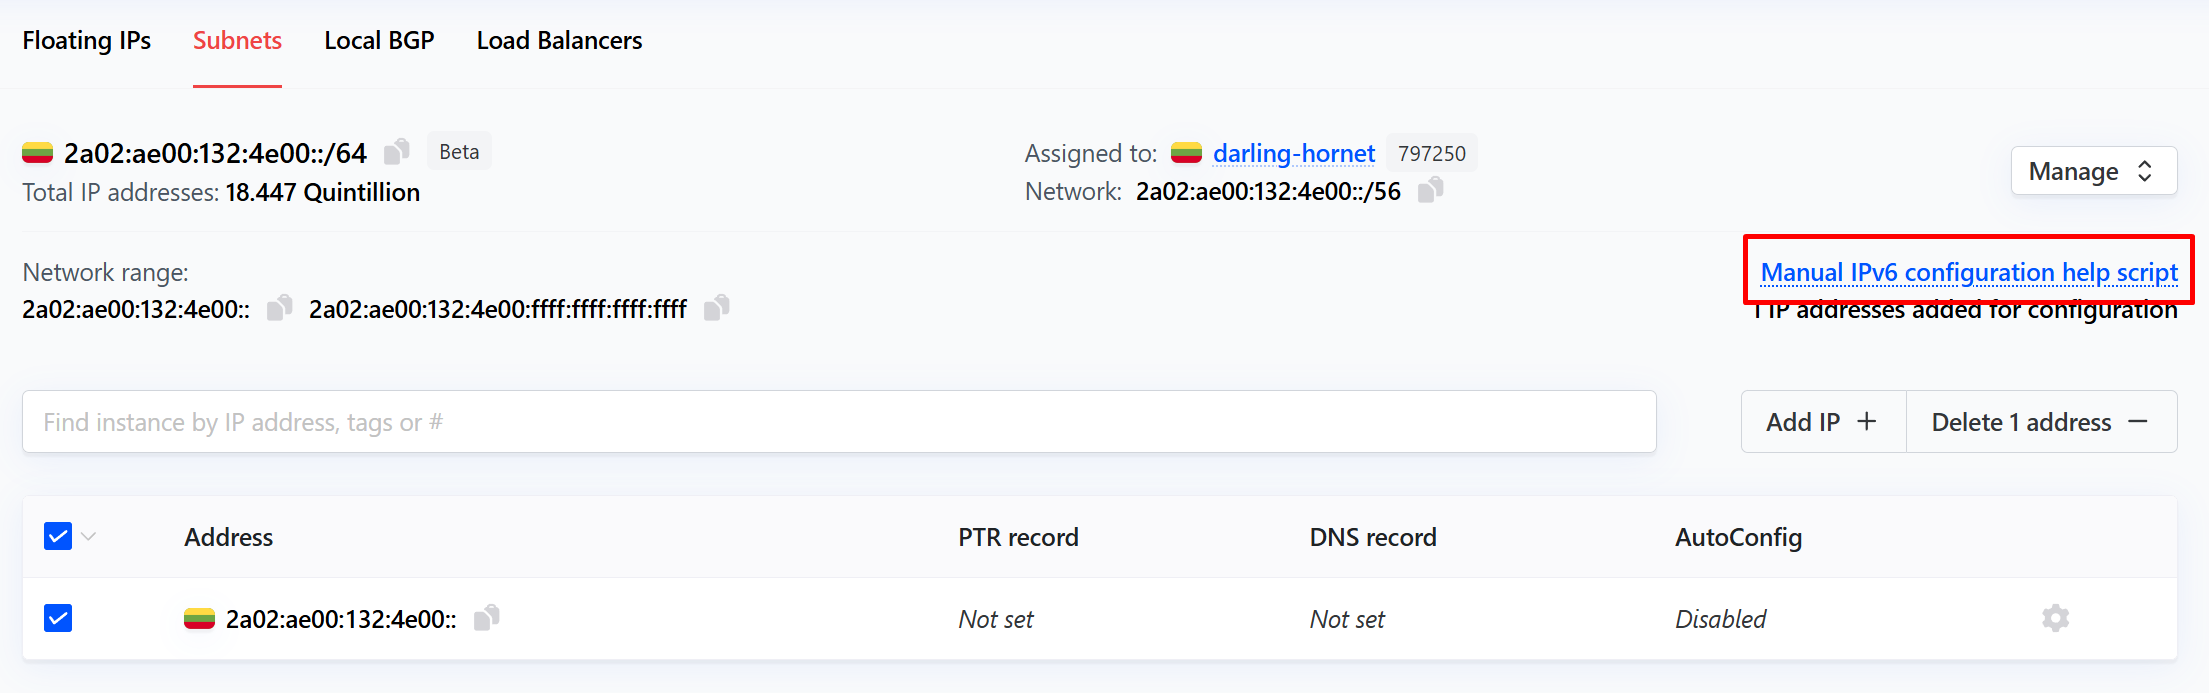This screenshot has height=693, width=2209.
Task: Select the Subnets tab
Action: (x=237, y=41)
